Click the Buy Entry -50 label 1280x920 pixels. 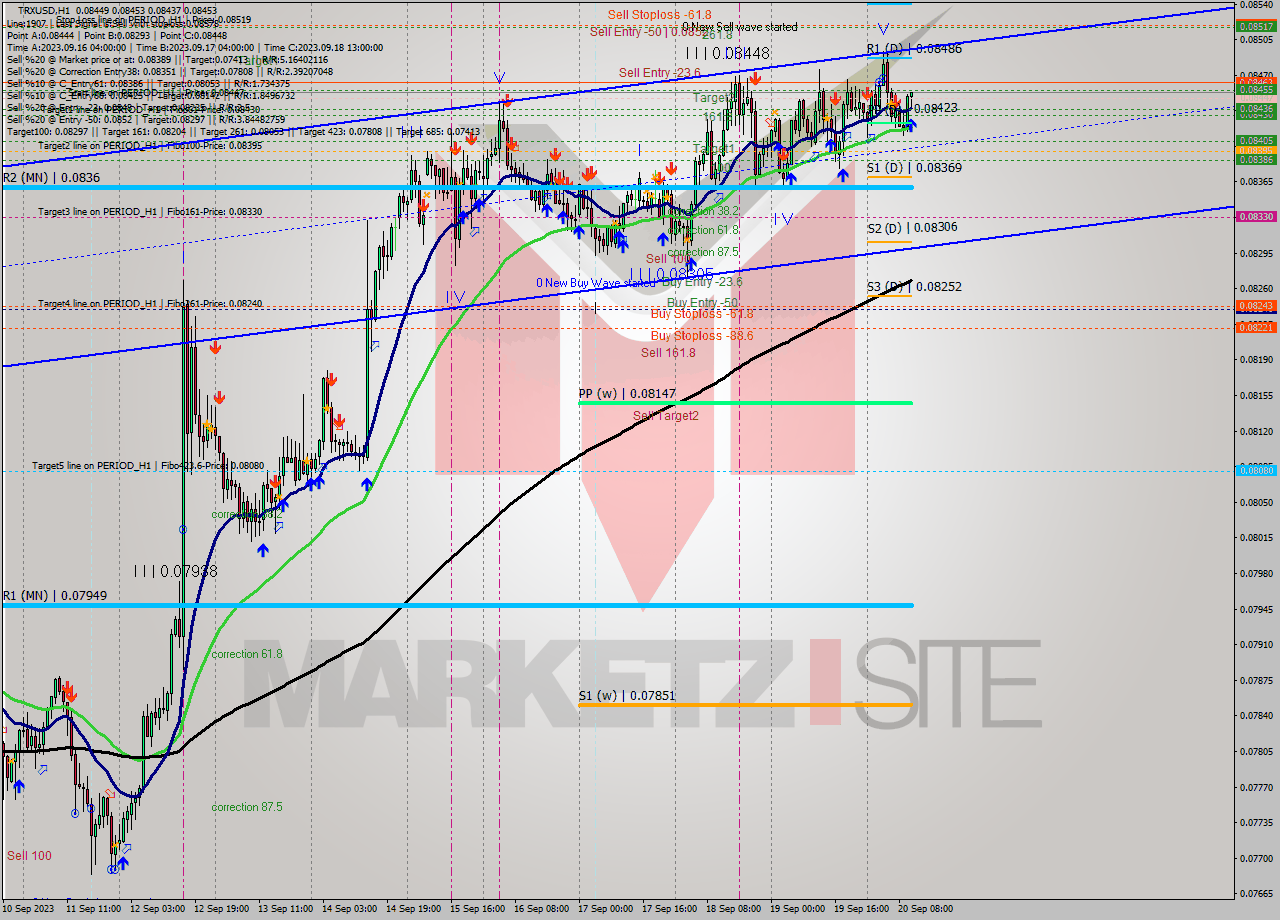pyautogui.click(x=702, y=302)
